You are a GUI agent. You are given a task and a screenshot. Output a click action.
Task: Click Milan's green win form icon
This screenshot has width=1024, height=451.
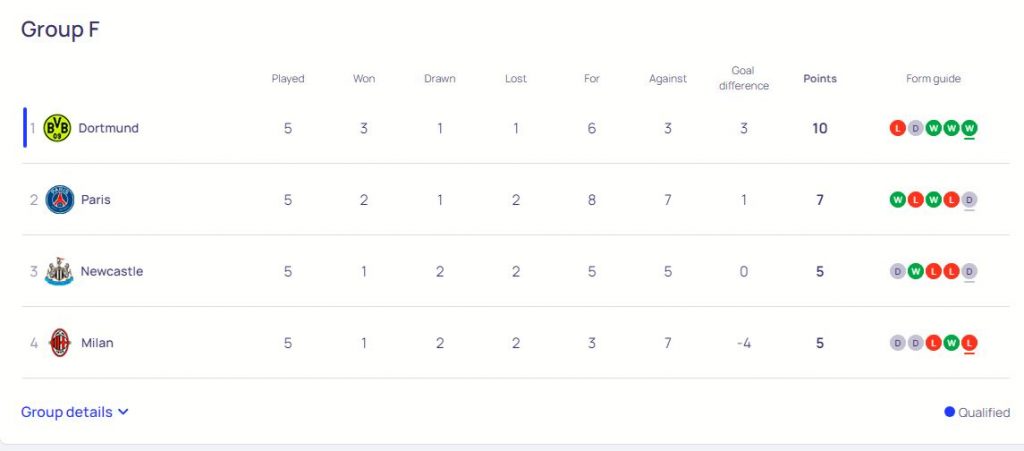[951, 343]
